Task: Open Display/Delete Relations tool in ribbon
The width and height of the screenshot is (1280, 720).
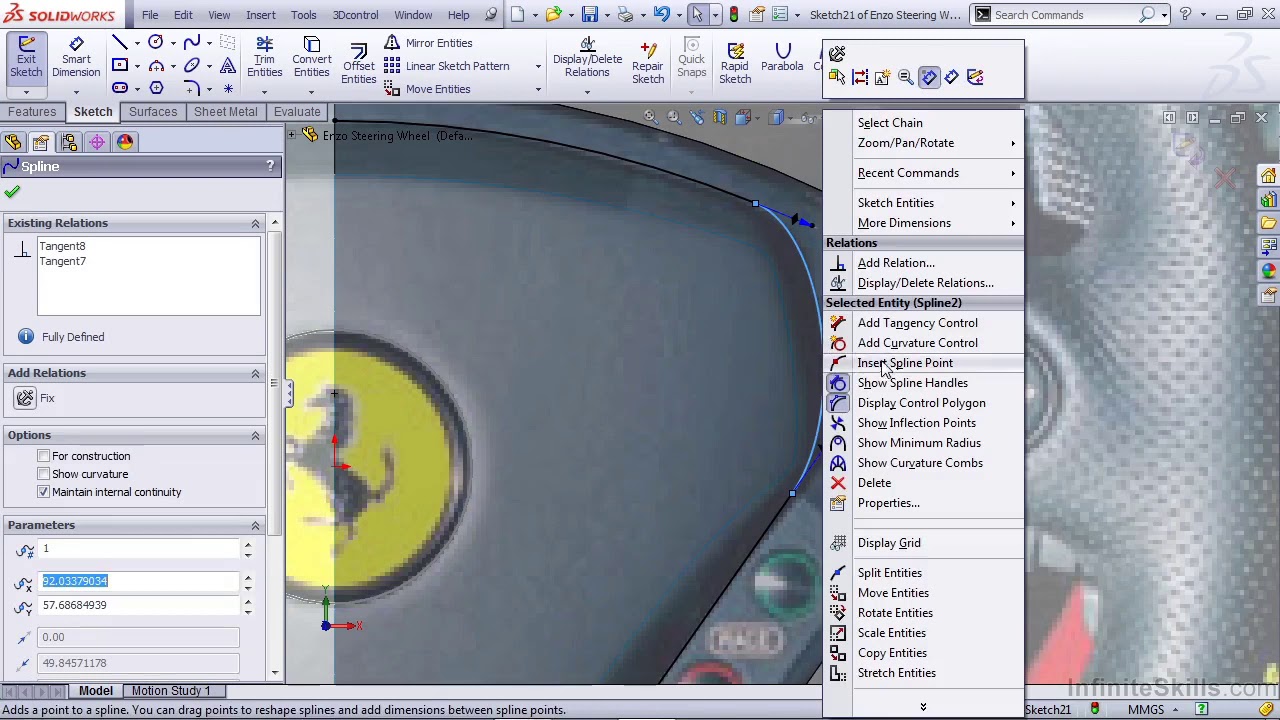Action: [x=587, y=59]
